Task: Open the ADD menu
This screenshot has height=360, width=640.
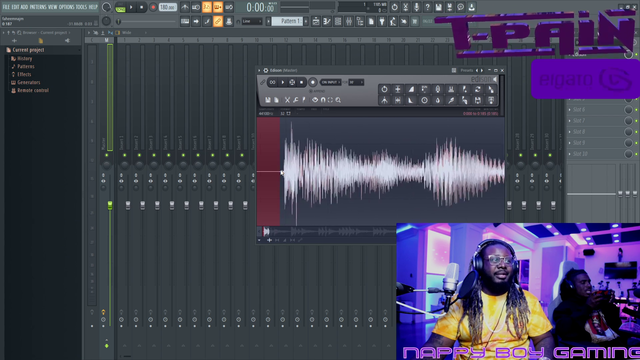Action: click(24, 7)
